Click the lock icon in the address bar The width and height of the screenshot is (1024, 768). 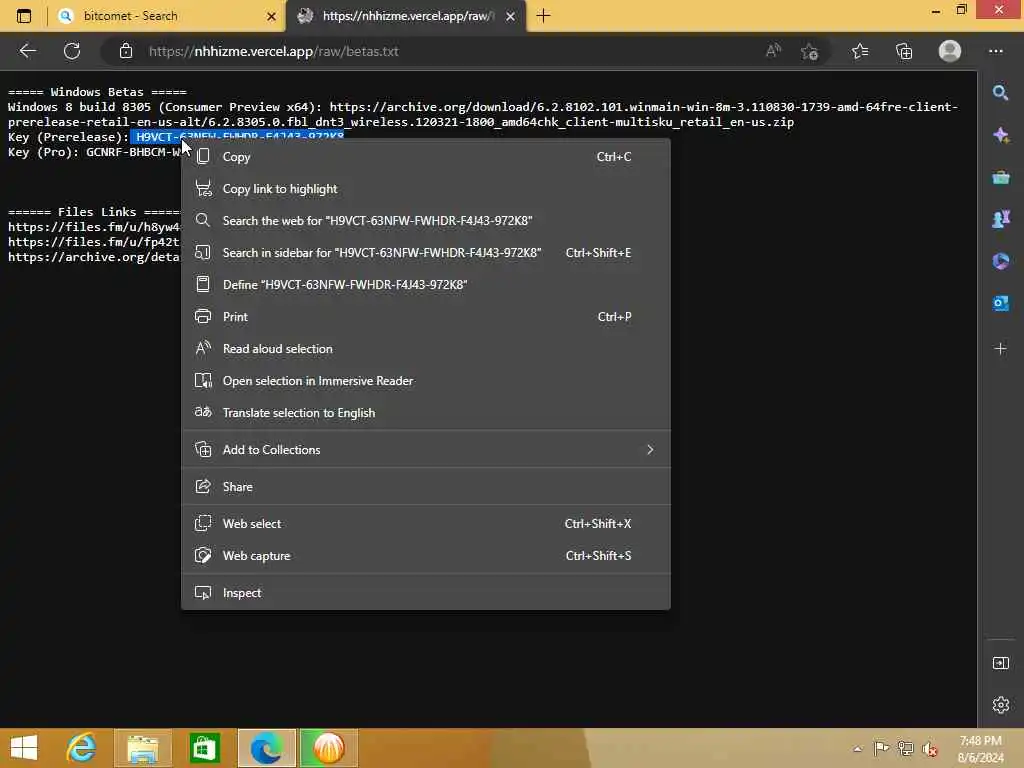pos(126,51)
